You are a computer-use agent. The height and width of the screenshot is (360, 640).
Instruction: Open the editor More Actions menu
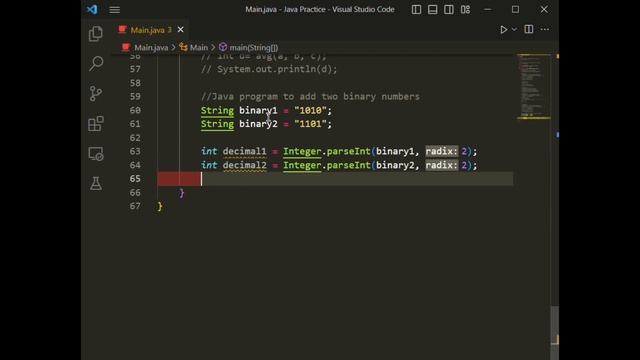[x=545, y=29]
